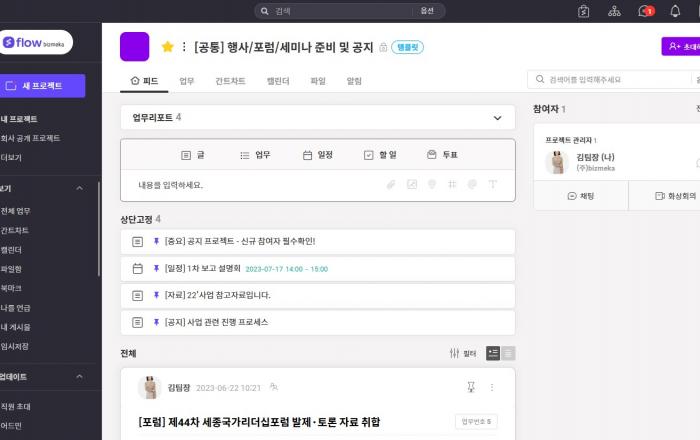The image size is (700, 440).
Task: Open notifications bell icon
Action: pyautogui.click(x=675, y=11)
